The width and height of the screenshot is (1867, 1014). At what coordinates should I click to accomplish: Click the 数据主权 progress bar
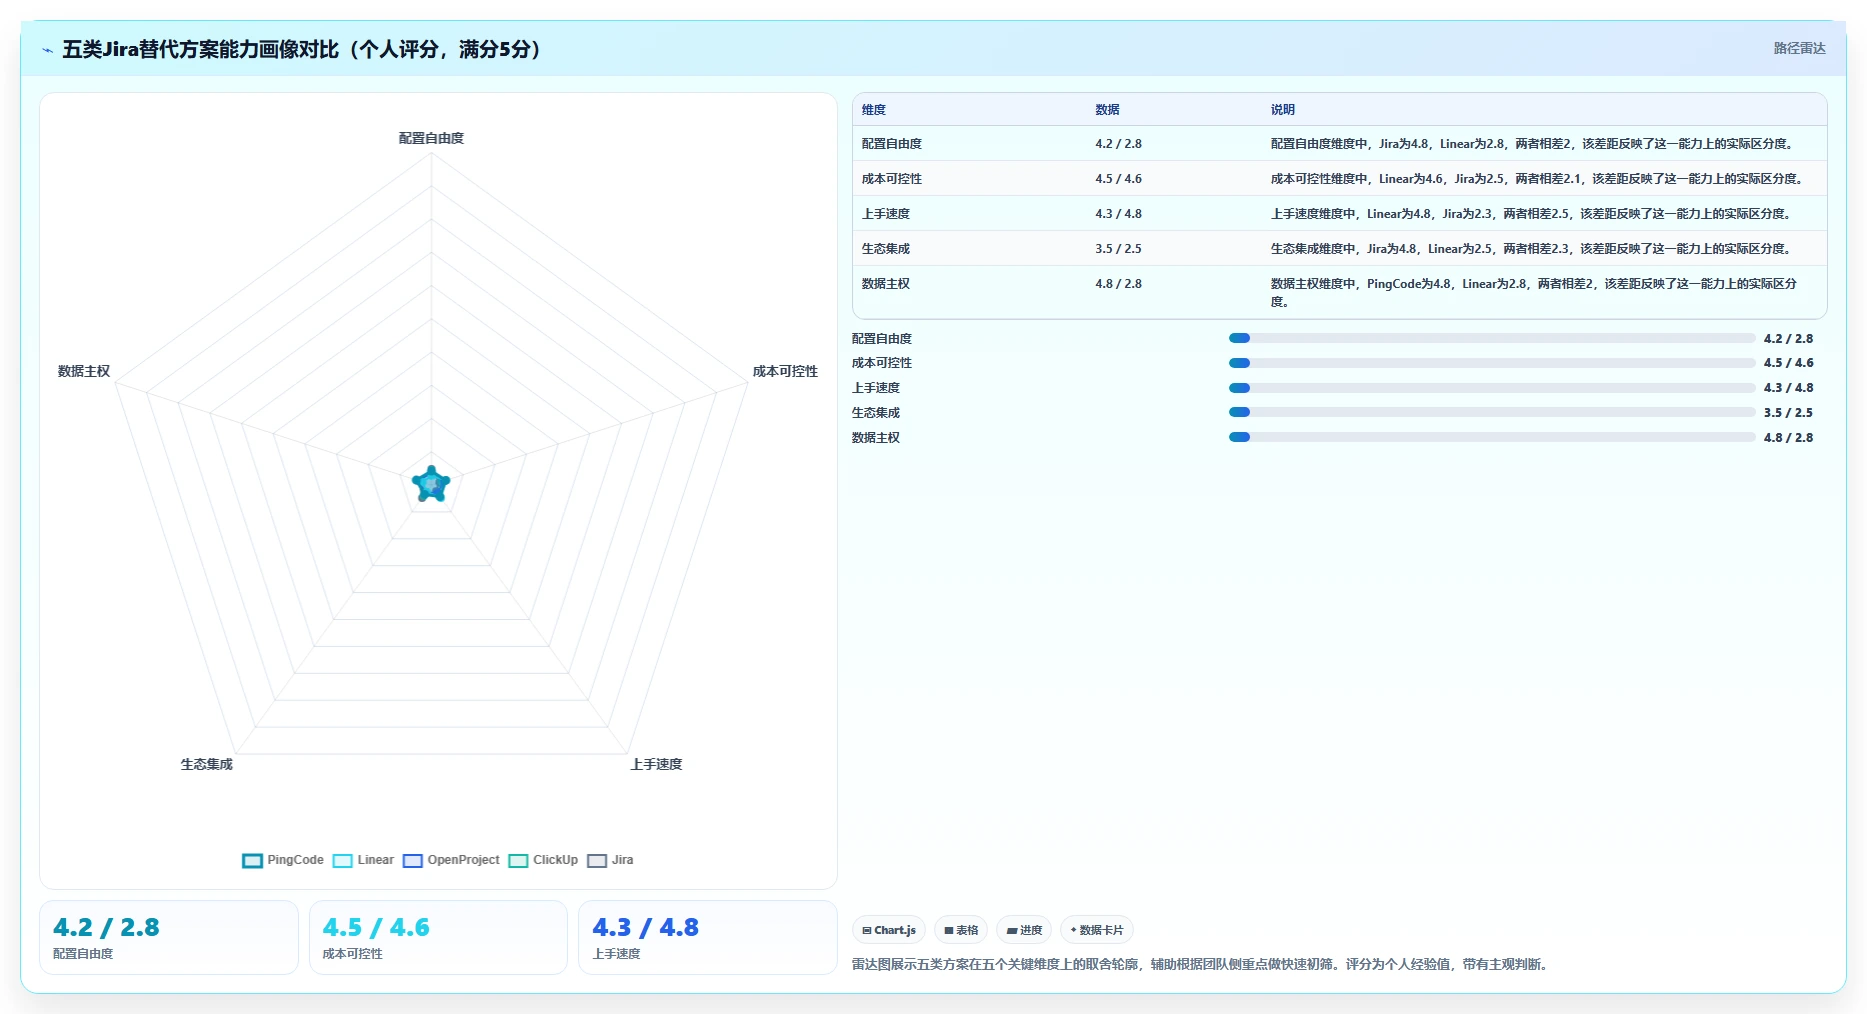pyautogui.click(x=1492, y=437)
